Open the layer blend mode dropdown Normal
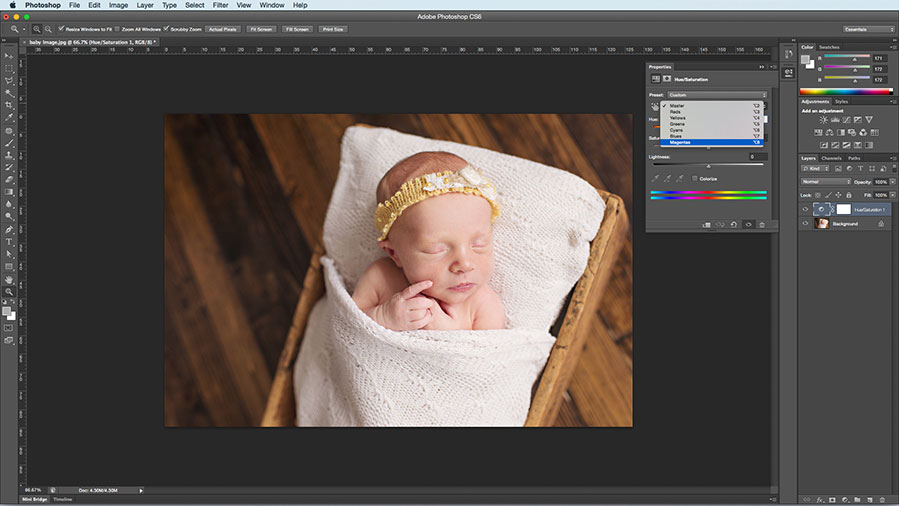 826,182
